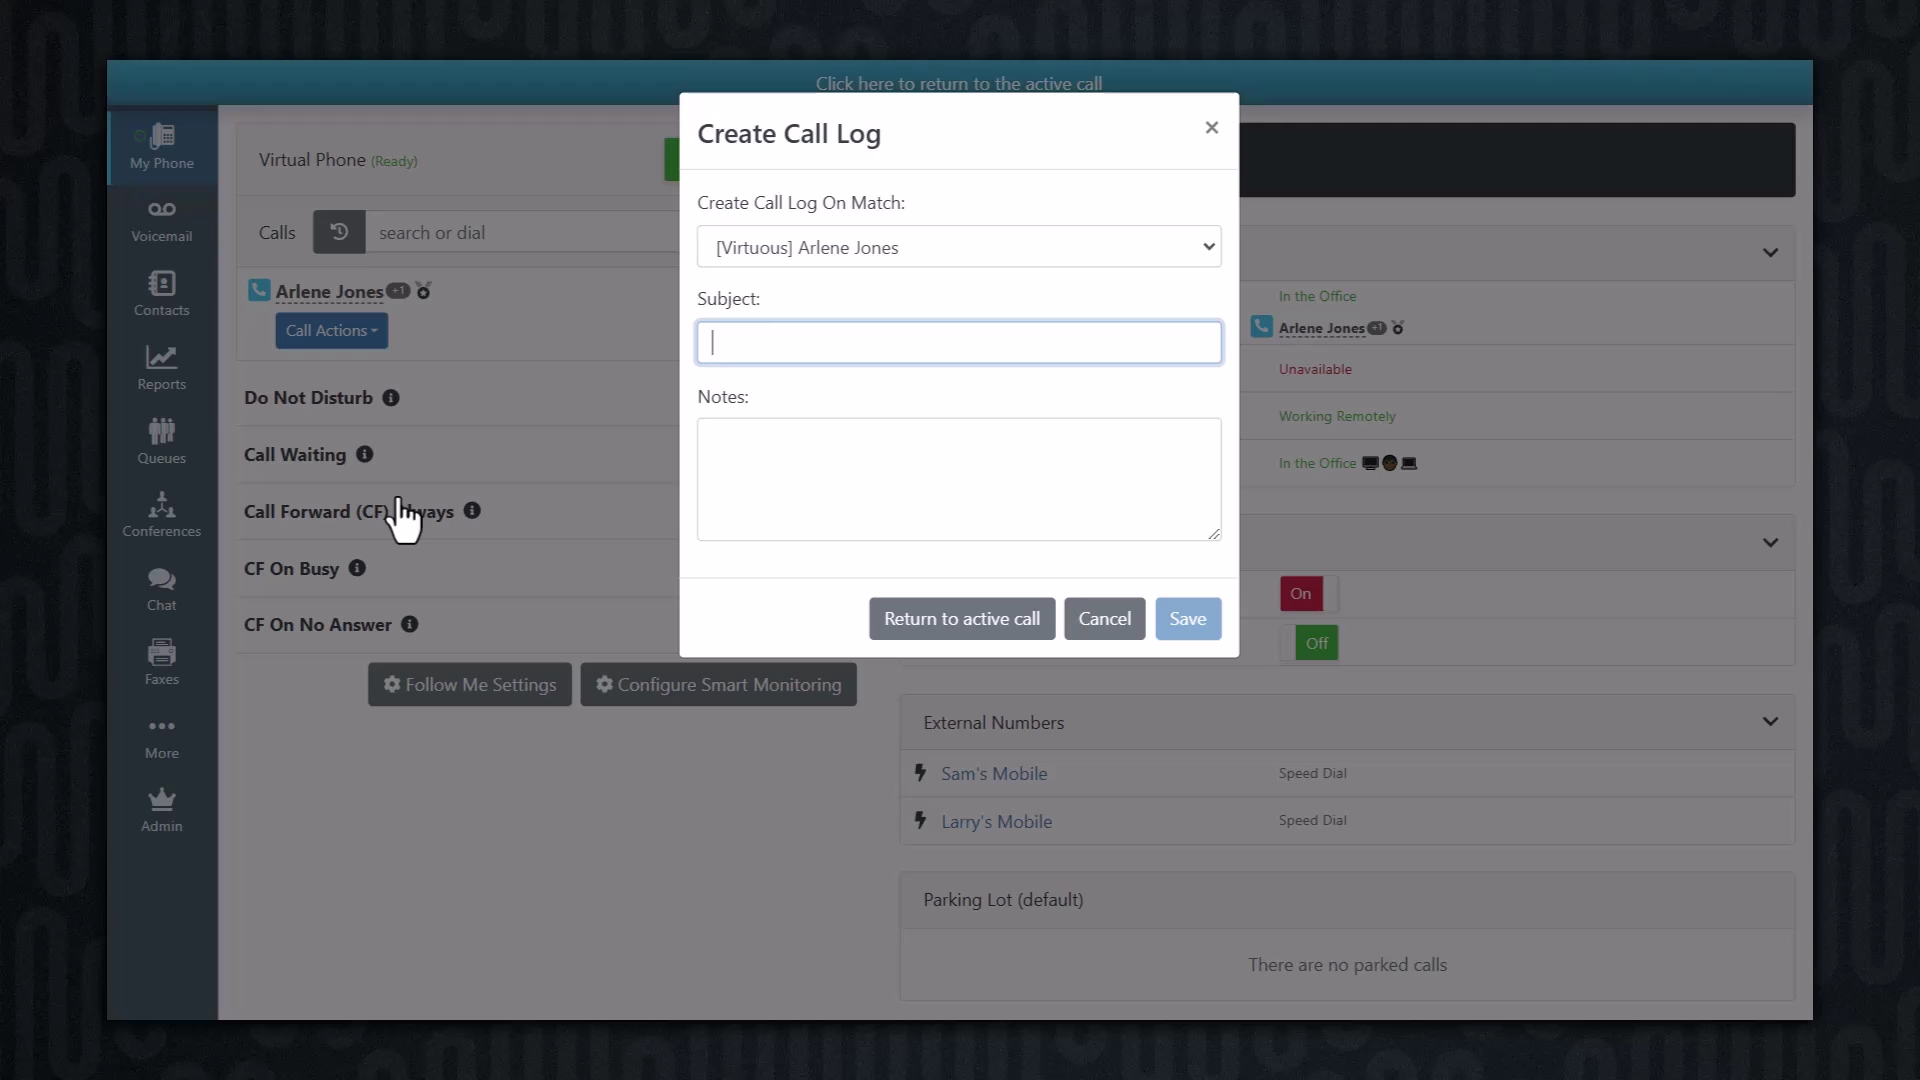Toggle the green Off switch
Viewport: 1920px width, 1080px height.
coord(1316,643)
